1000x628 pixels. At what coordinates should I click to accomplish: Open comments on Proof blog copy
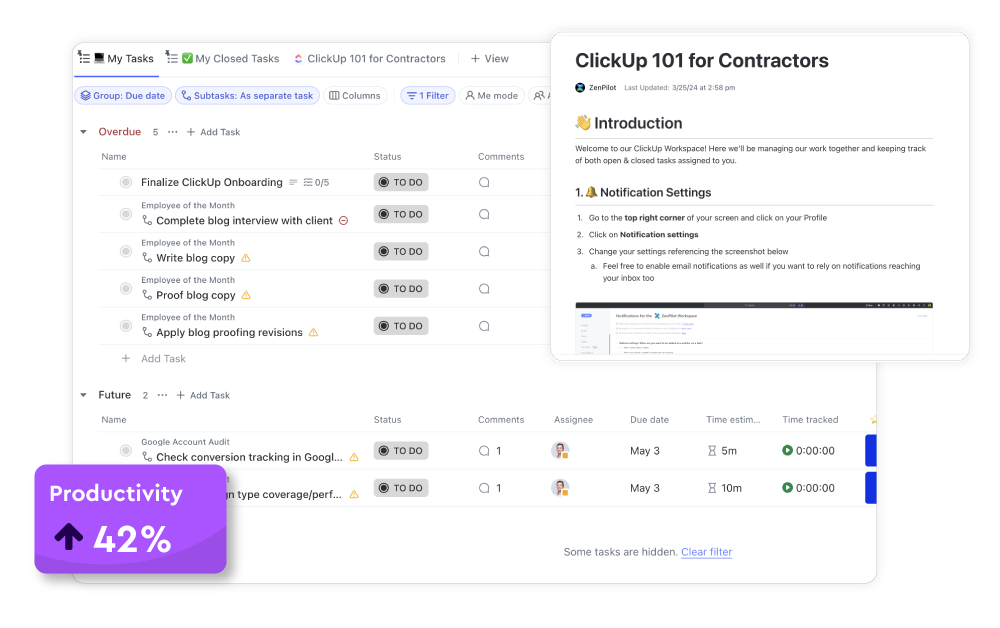(x=484, y=289)
